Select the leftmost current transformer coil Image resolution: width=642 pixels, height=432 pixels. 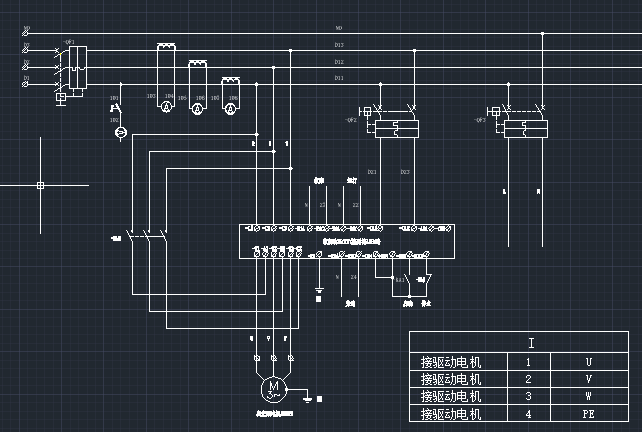[166, 46]
